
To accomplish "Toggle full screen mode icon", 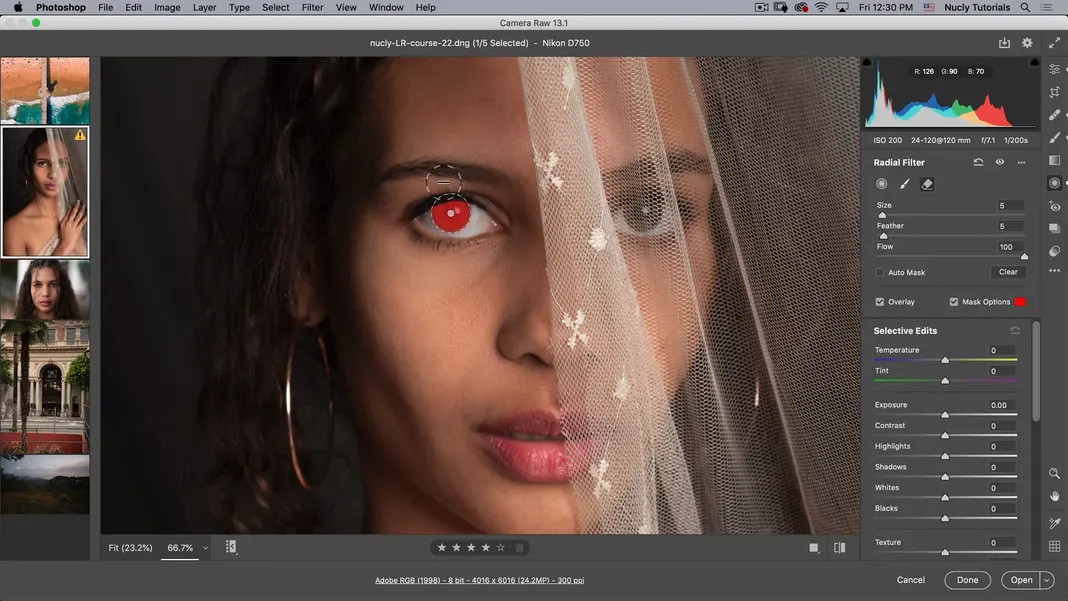I will (x=1054, y=43).
